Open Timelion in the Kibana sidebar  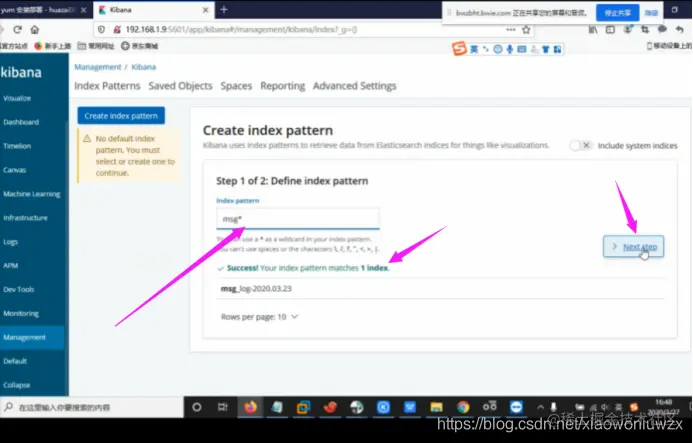point(17,146)
